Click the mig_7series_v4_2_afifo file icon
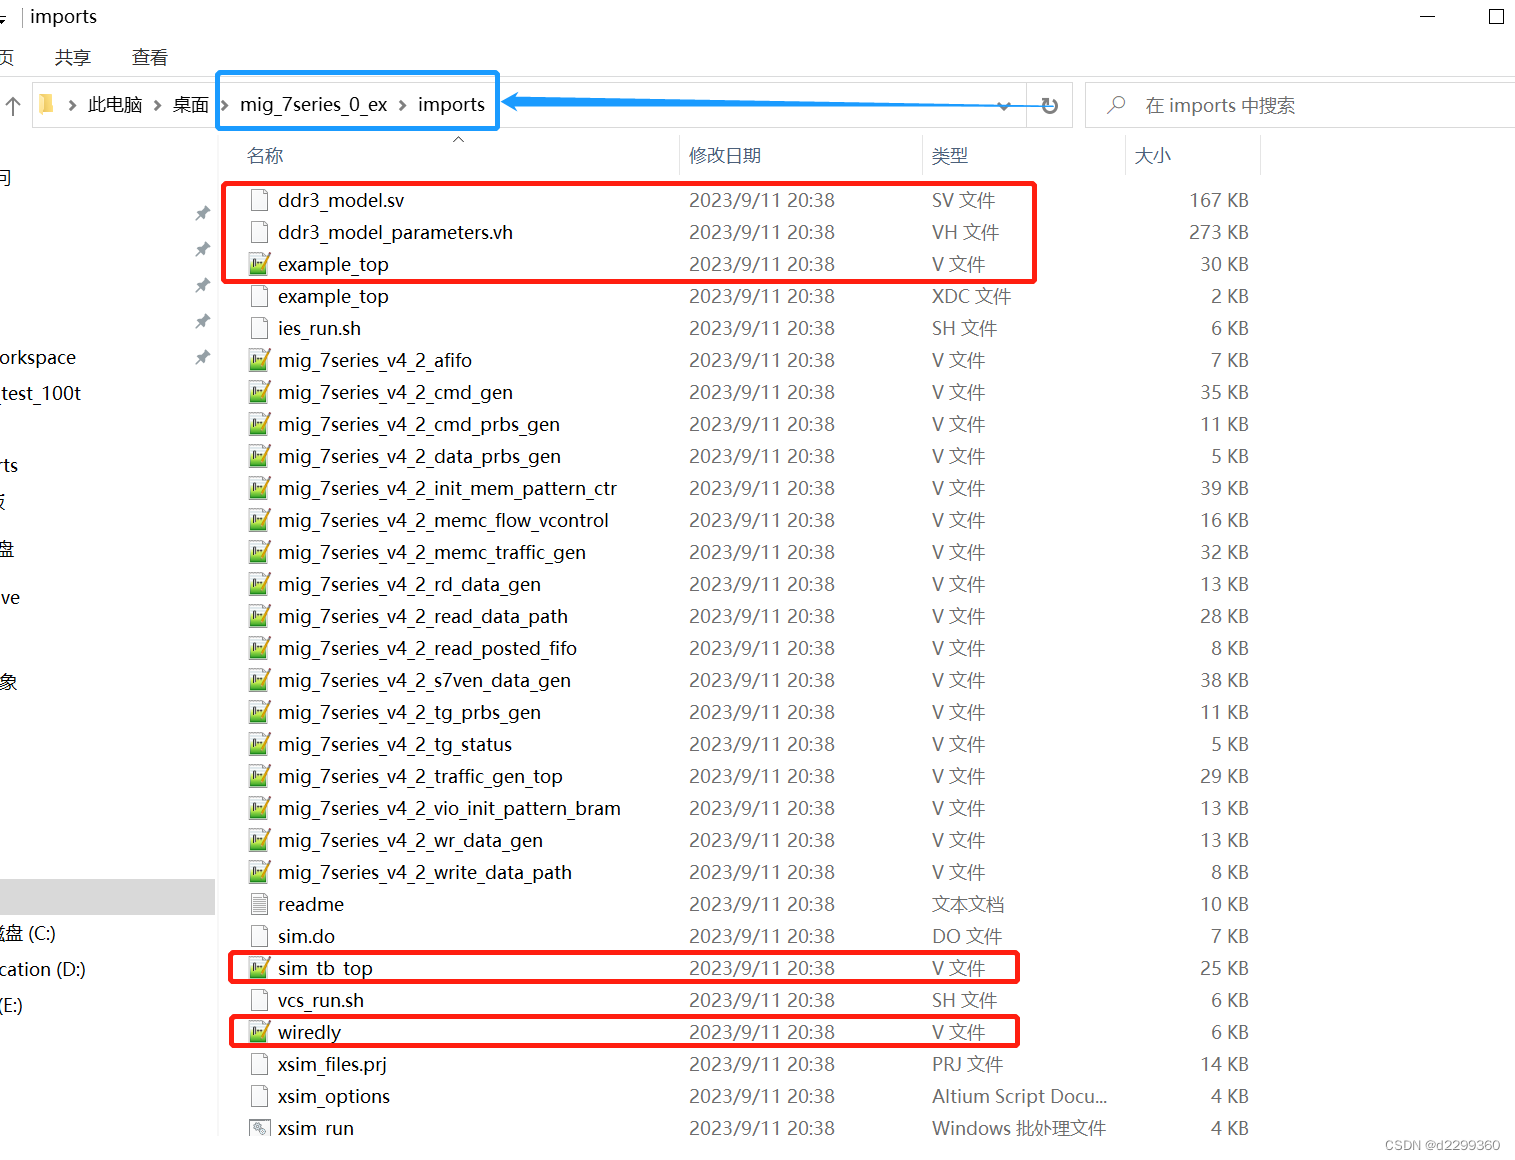The width and height of the screenshot is (1515, 1160). [259, 360]
